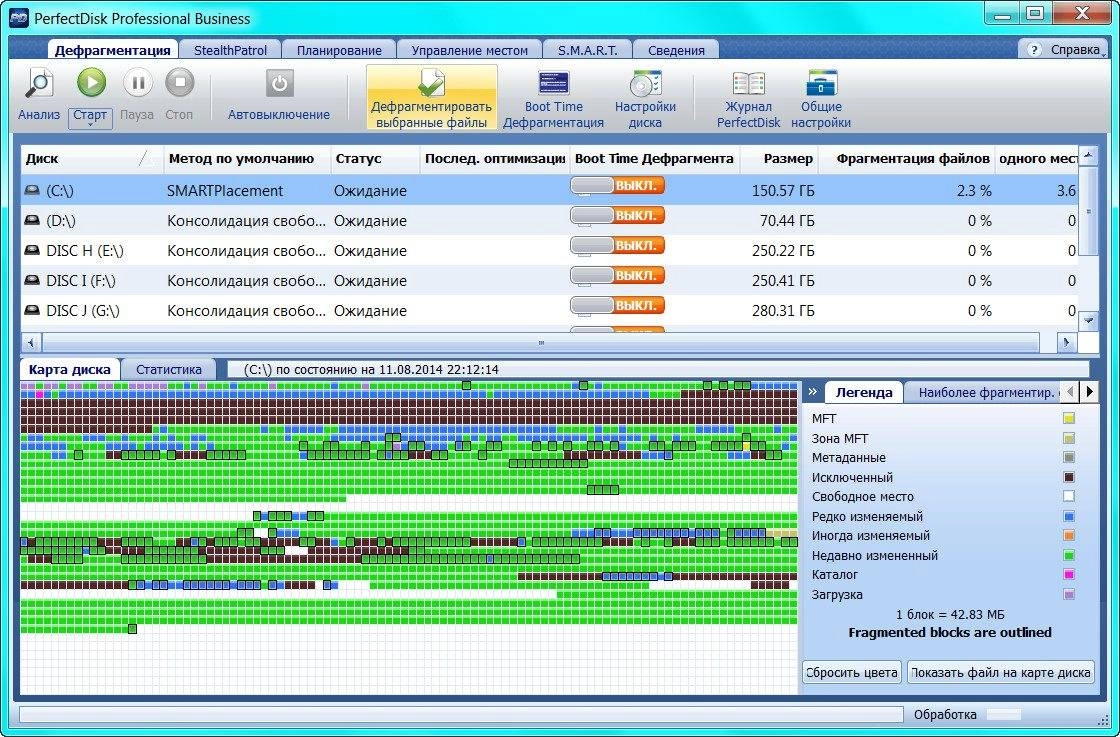This screenshot has width=1120, height=737.
Task: Toggle Автовыключение power icon
Action: 279,83
